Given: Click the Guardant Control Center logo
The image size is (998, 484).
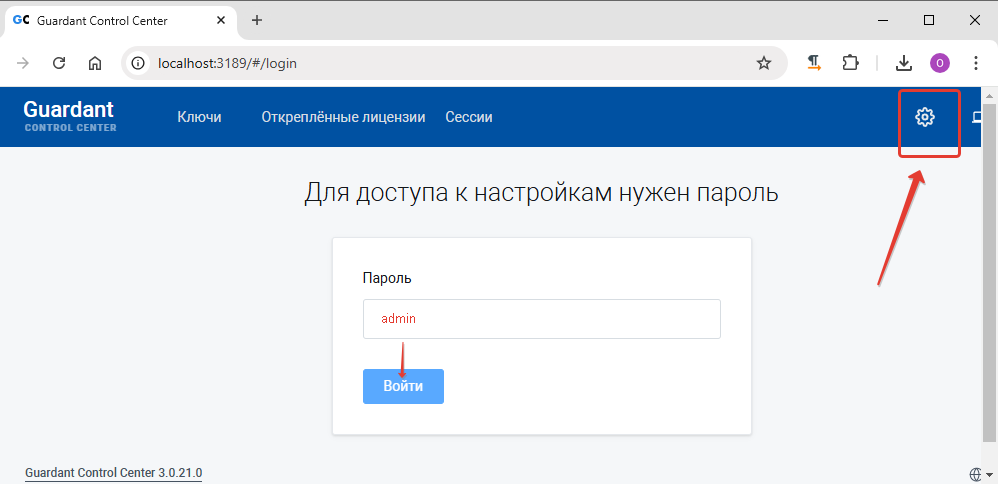Looking at the screenshot, I should point(70,116).
